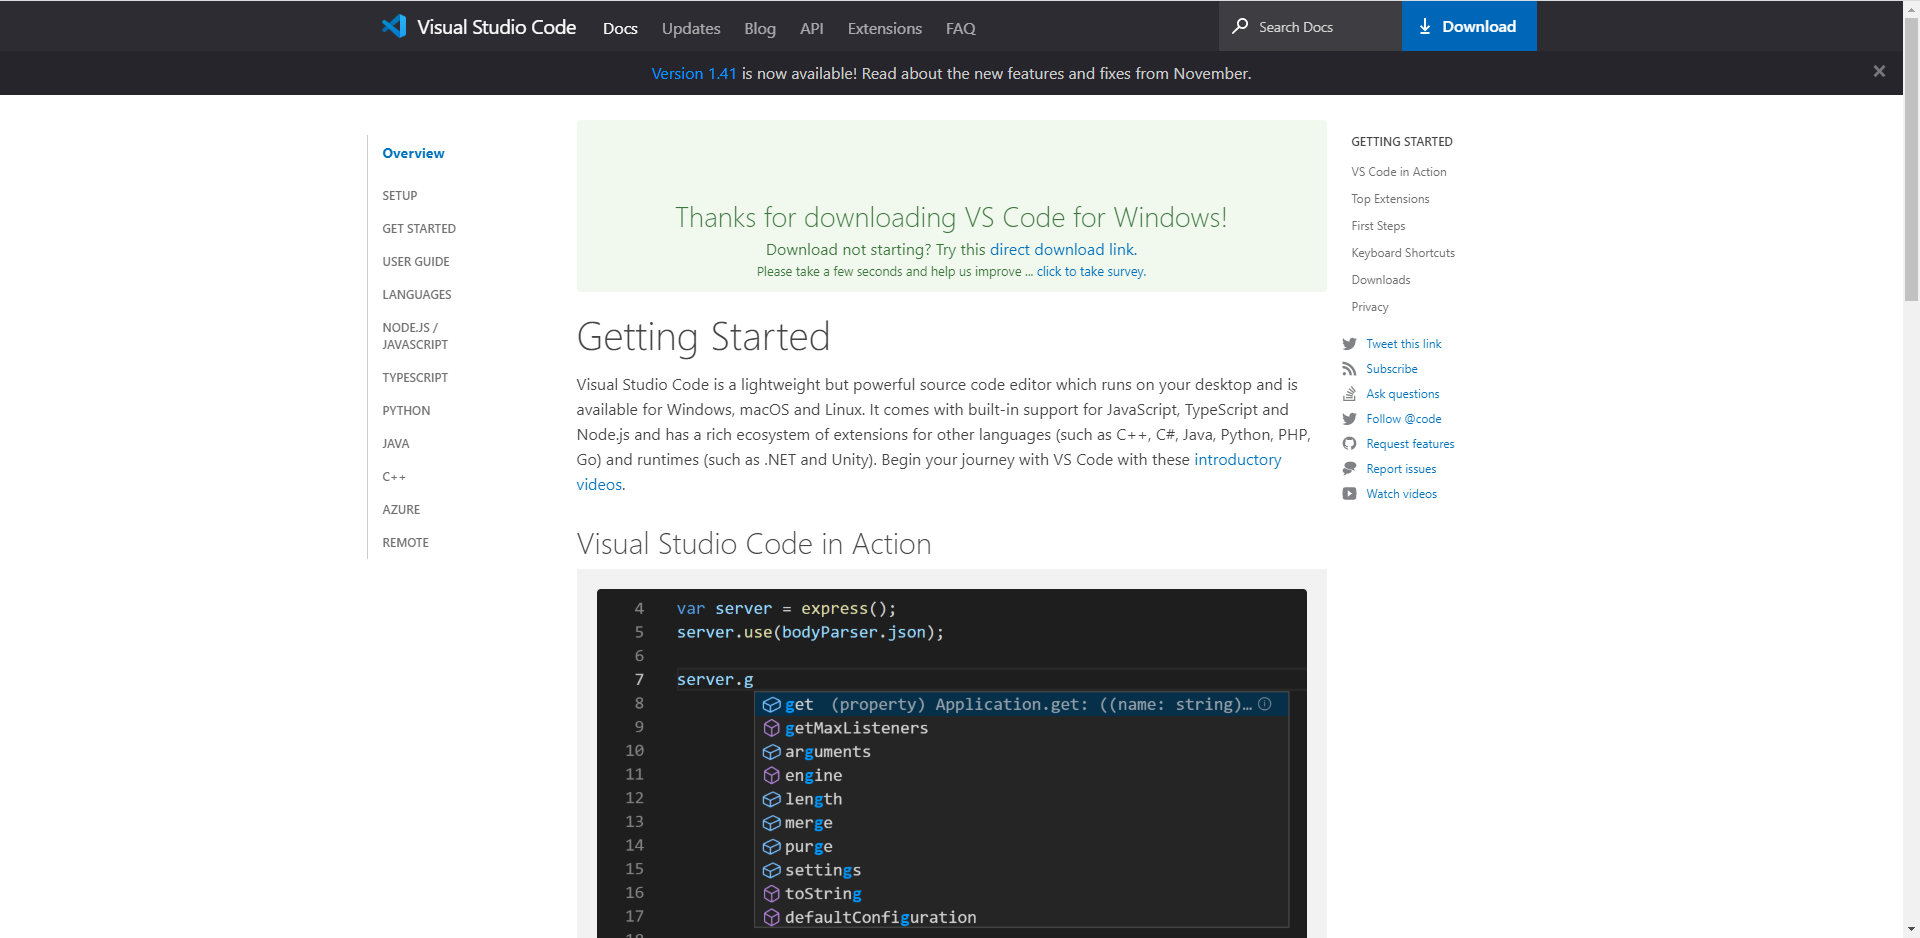Image resolution: width=1920 pixels, height=938 pixels.
Task: Jump to Downloads section link
Action: point(1381,280)
